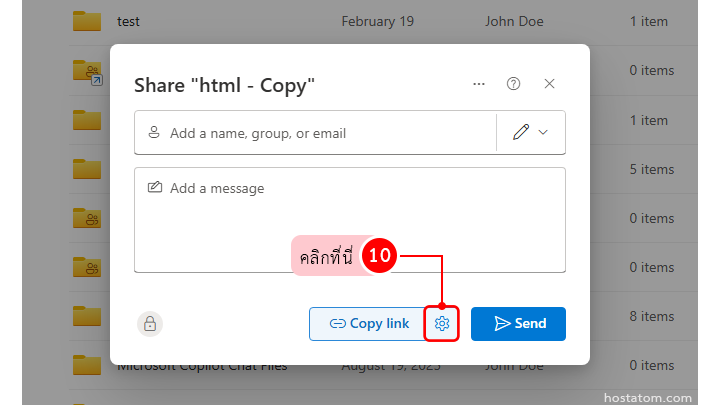Open sharing settings gear icon
720x405 pixels.
pyautogui.click(x=443, y=323)
